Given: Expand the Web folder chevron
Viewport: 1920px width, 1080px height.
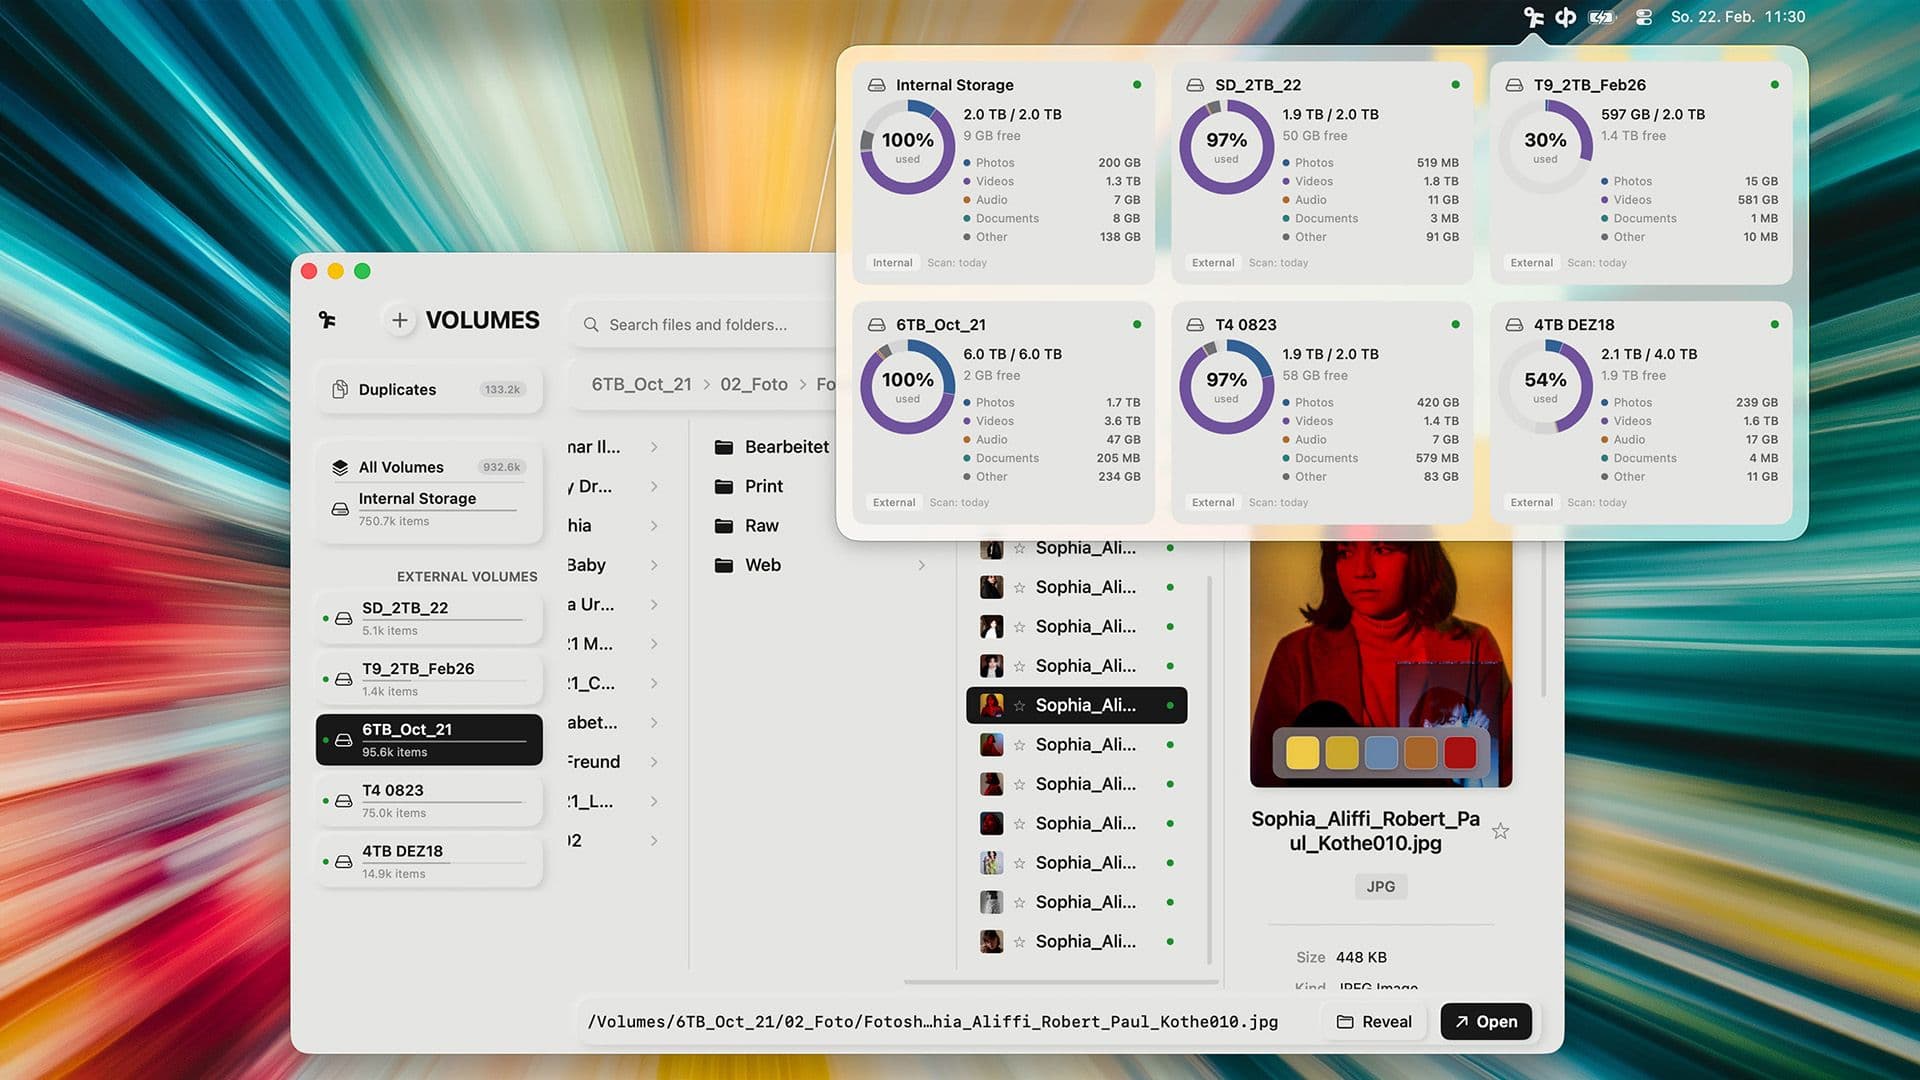Looking at the screenshot, I should point(921,566).
